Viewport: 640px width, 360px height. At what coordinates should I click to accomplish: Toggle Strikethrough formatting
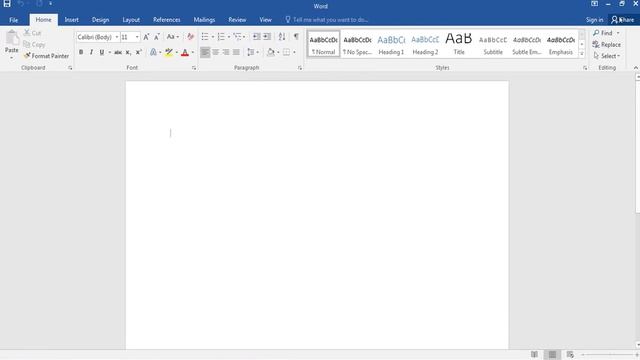click(x=118, y=52)
